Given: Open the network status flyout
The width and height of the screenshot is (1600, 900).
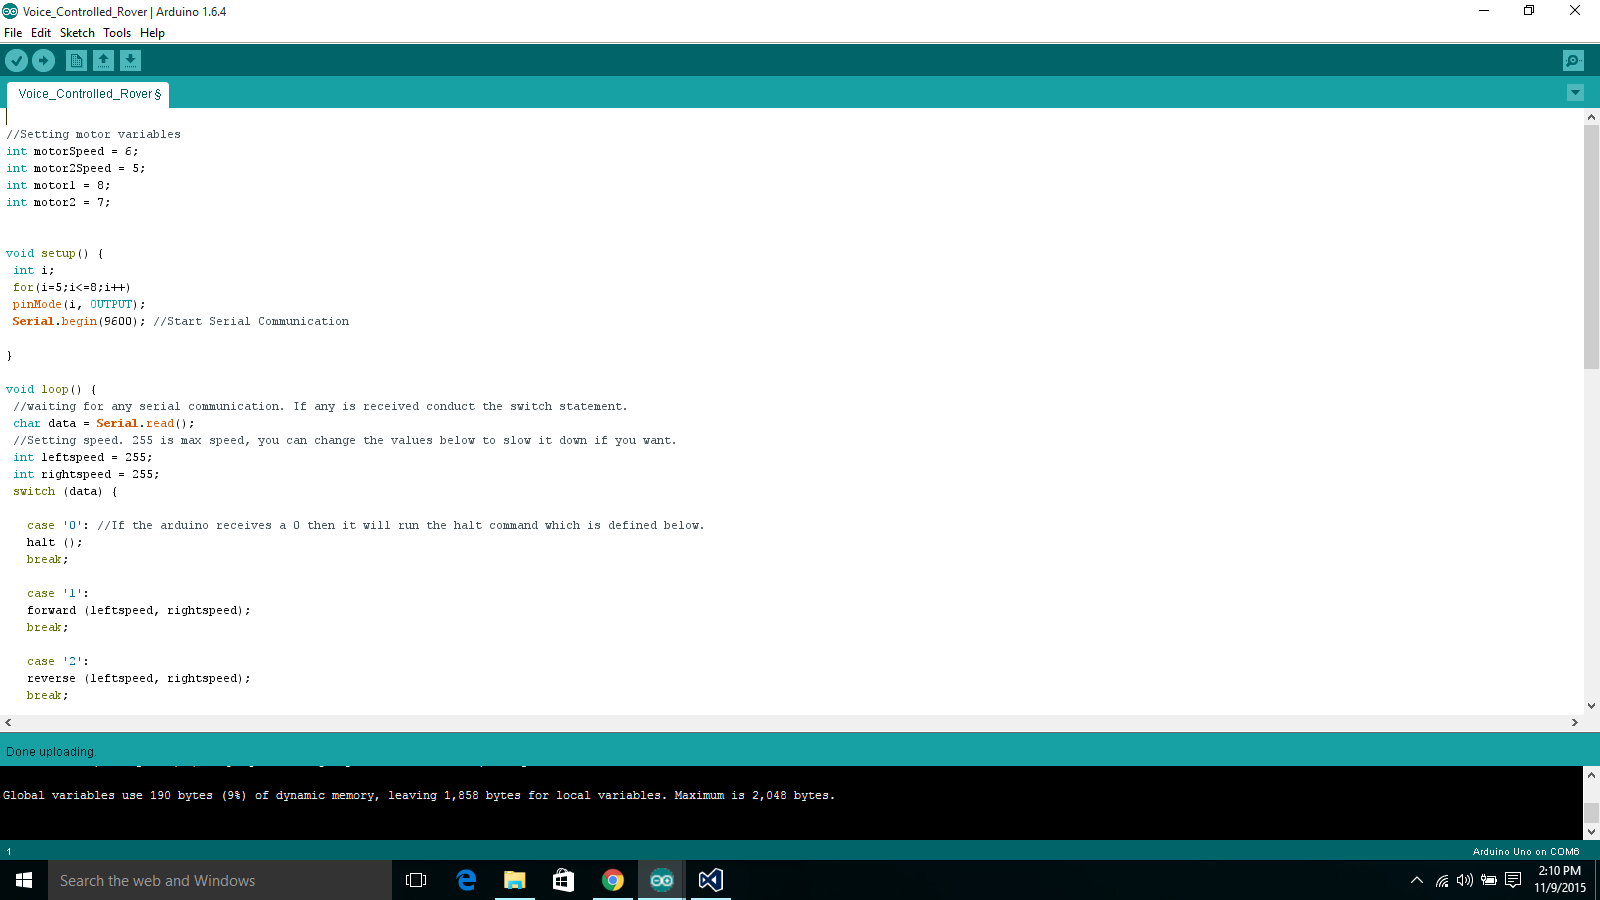Looking at the screenshot, I should 1441,880.
